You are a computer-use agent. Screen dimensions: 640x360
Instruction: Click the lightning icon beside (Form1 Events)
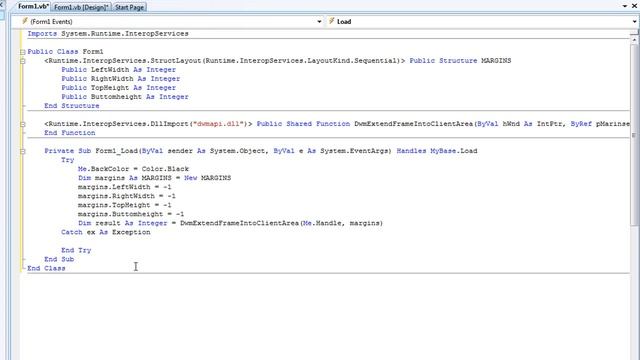(x=24, y=21)
